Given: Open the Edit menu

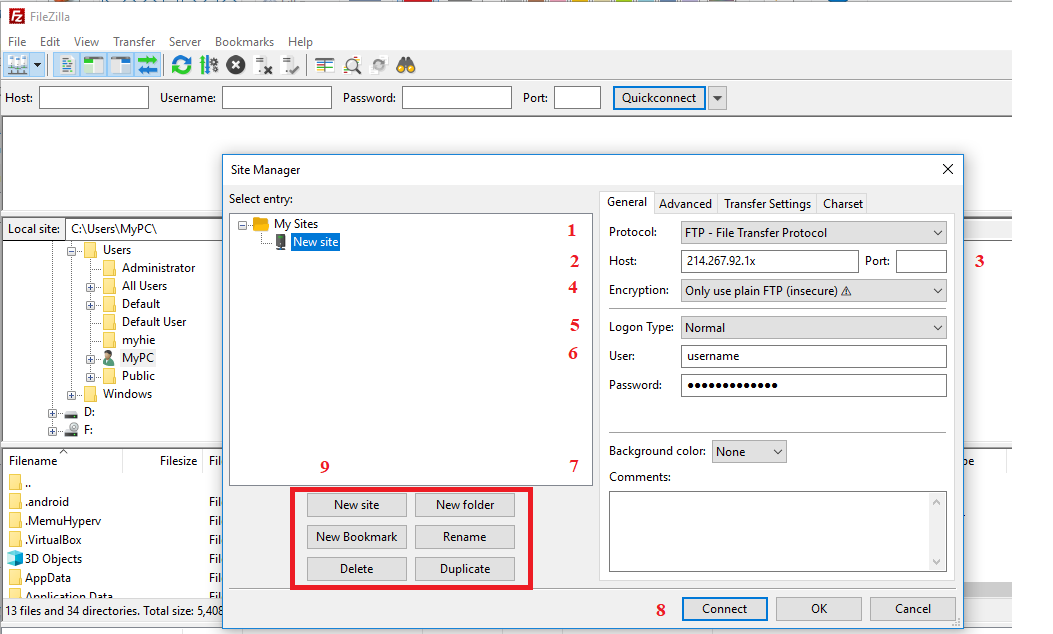Looking at the screenshot, I should 50,42.
